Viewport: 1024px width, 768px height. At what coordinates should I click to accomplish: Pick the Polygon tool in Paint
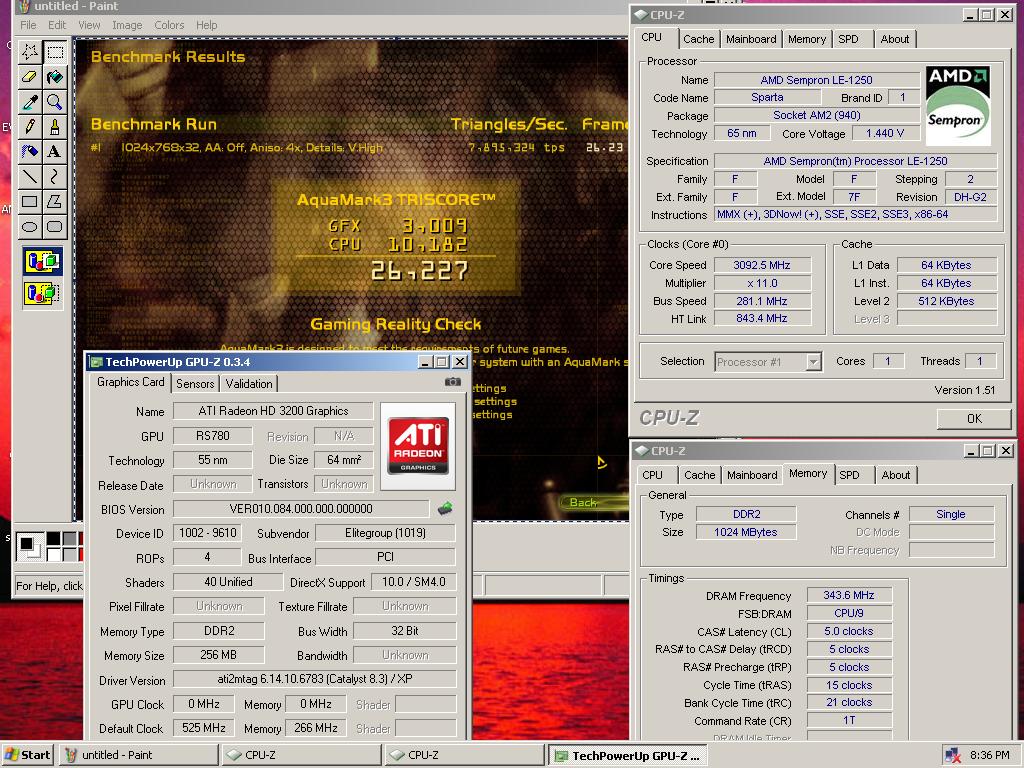55,201
